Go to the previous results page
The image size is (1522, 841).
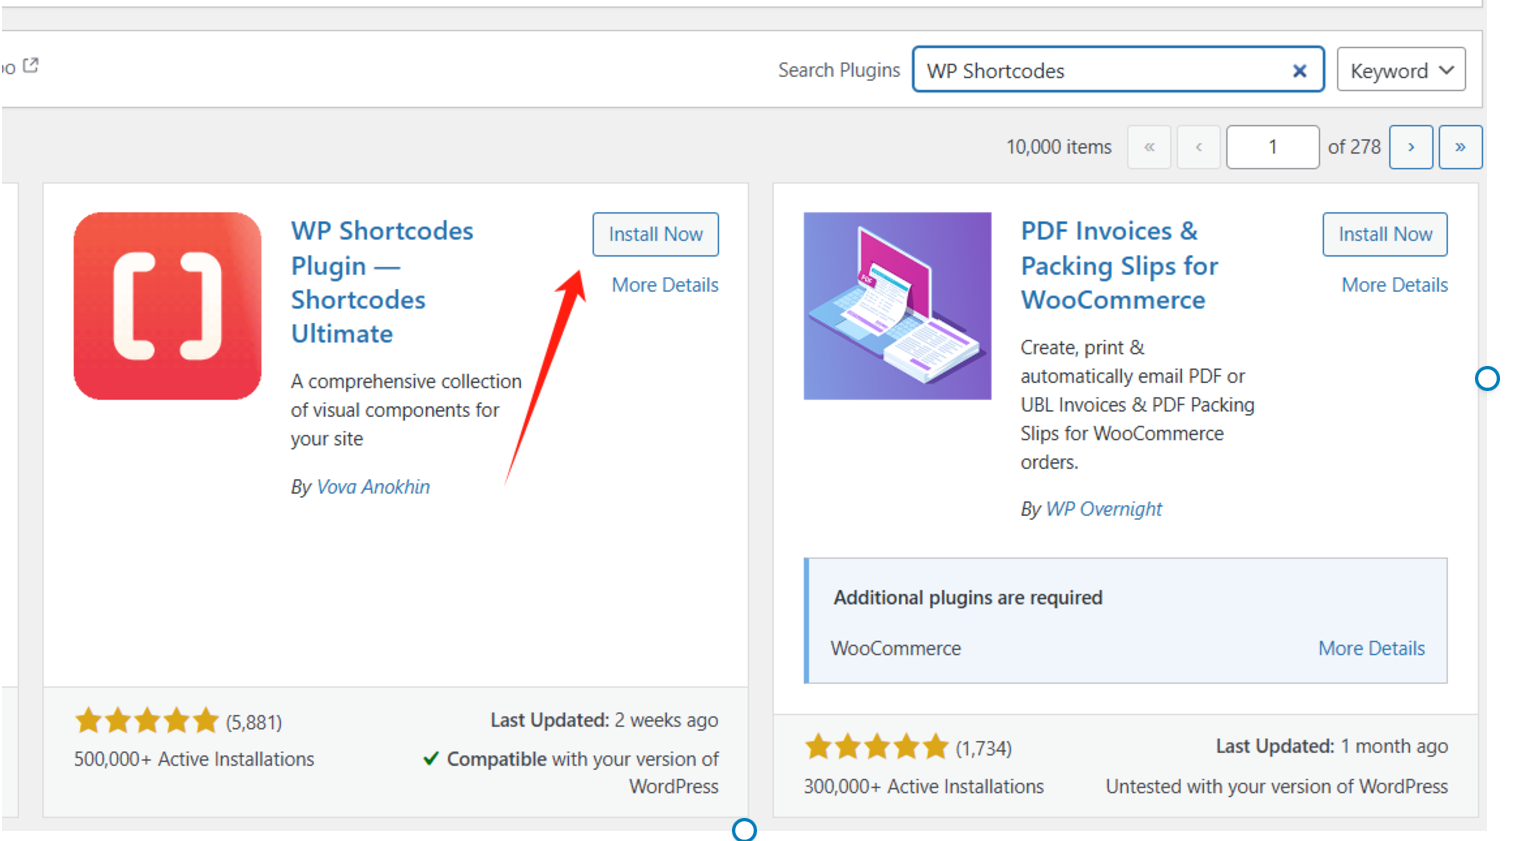pos(1198,147)
